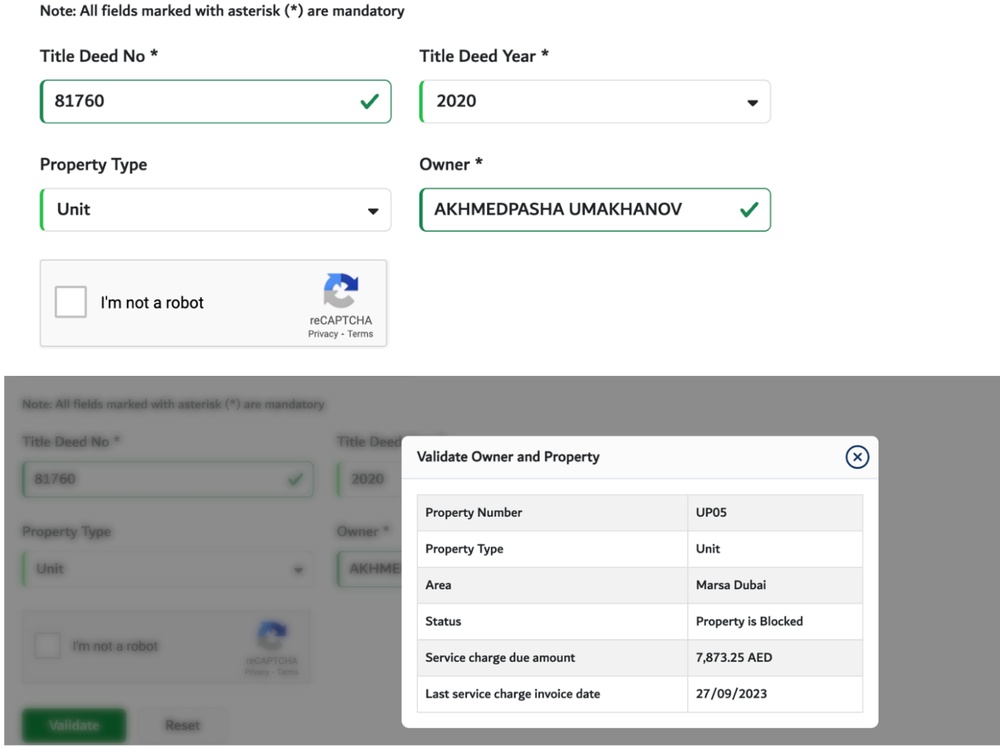Image resolution: width=1000 pixels, height=749 pixels.
Task: Click dimmed green checkmark in background Title Deed field
Action: pyautogui.click(x=295, y=479)
